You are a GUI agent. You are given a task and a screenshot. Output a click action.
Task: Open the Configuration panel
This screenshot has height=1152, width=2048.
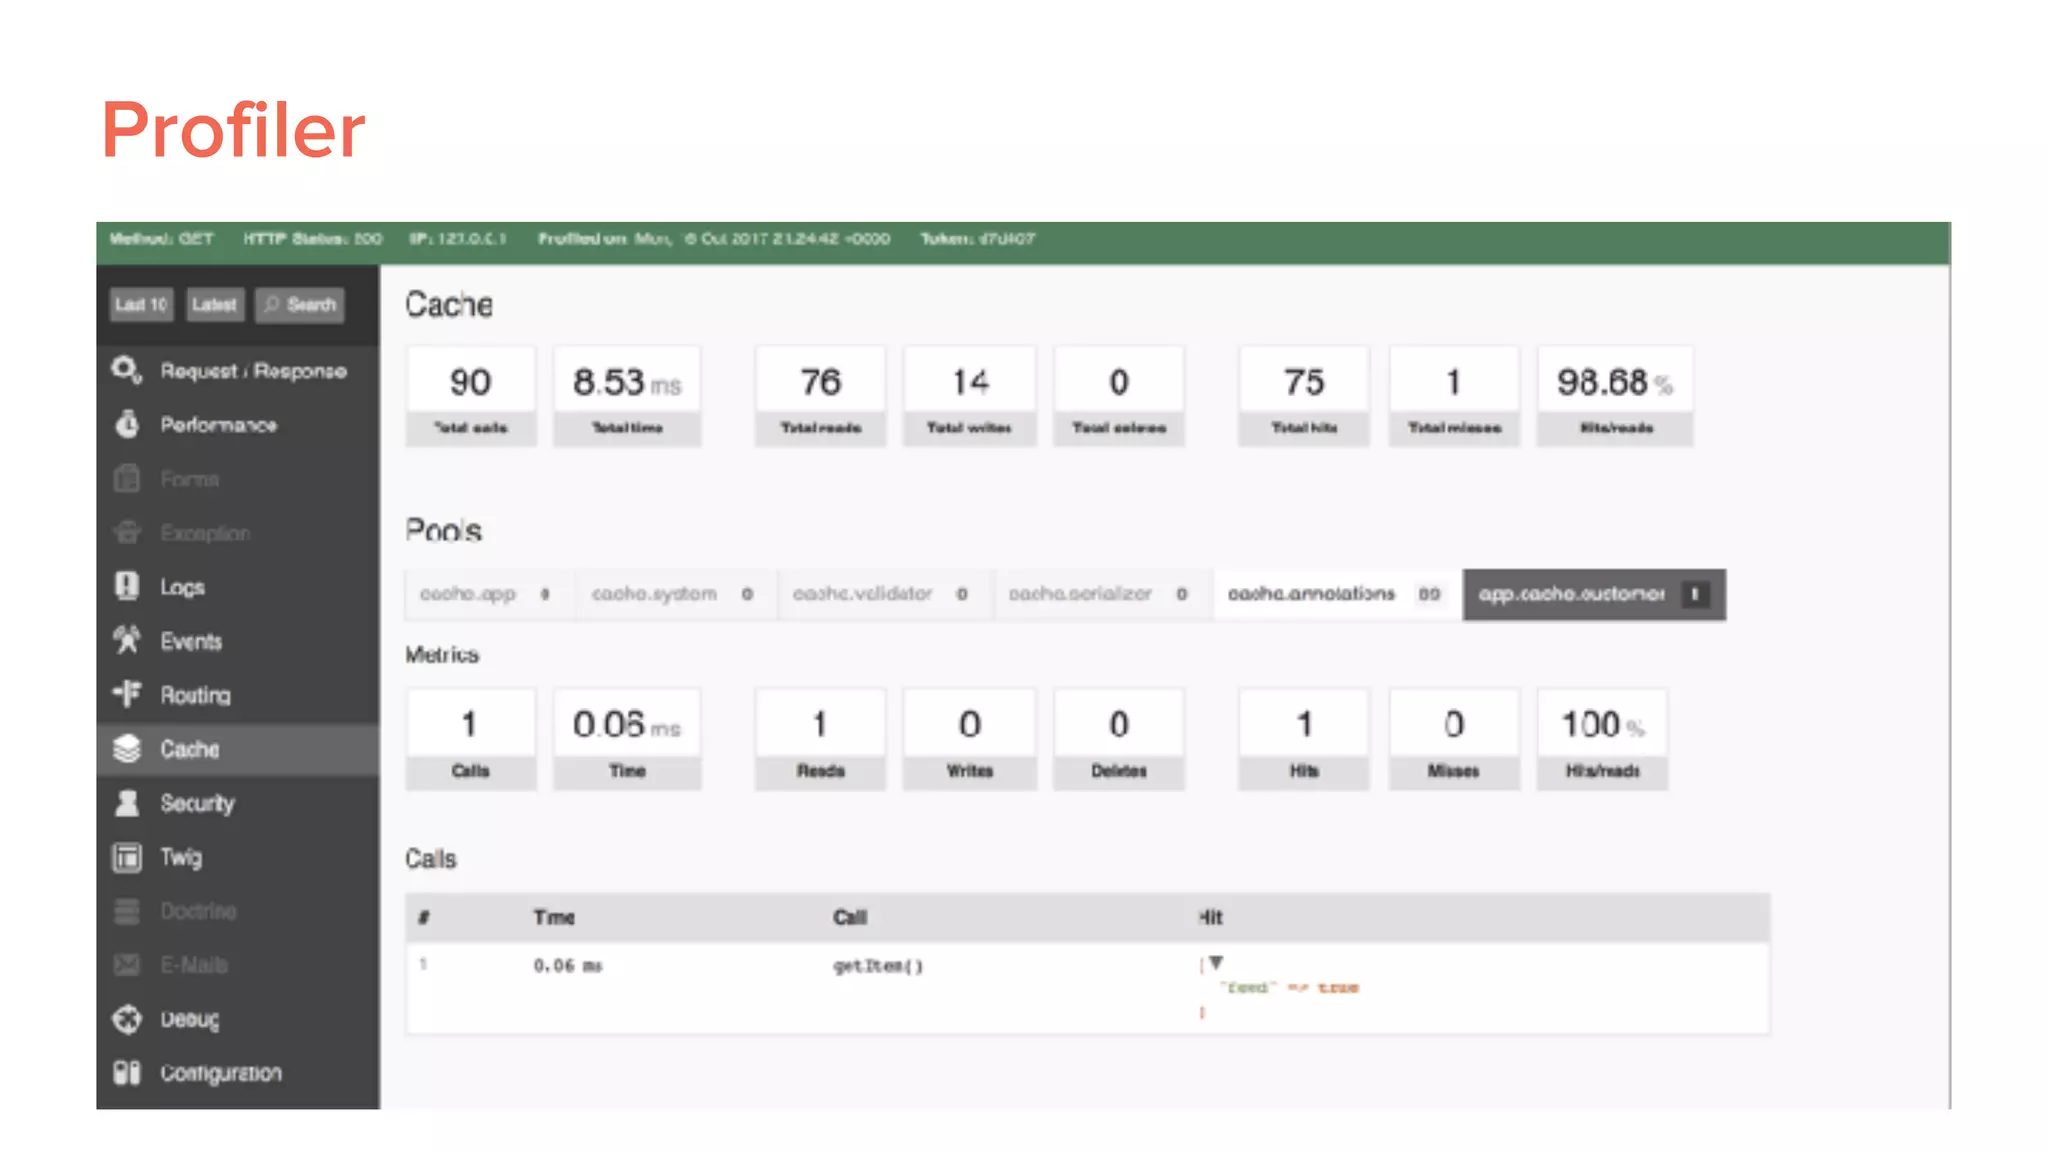[238, 1073]
